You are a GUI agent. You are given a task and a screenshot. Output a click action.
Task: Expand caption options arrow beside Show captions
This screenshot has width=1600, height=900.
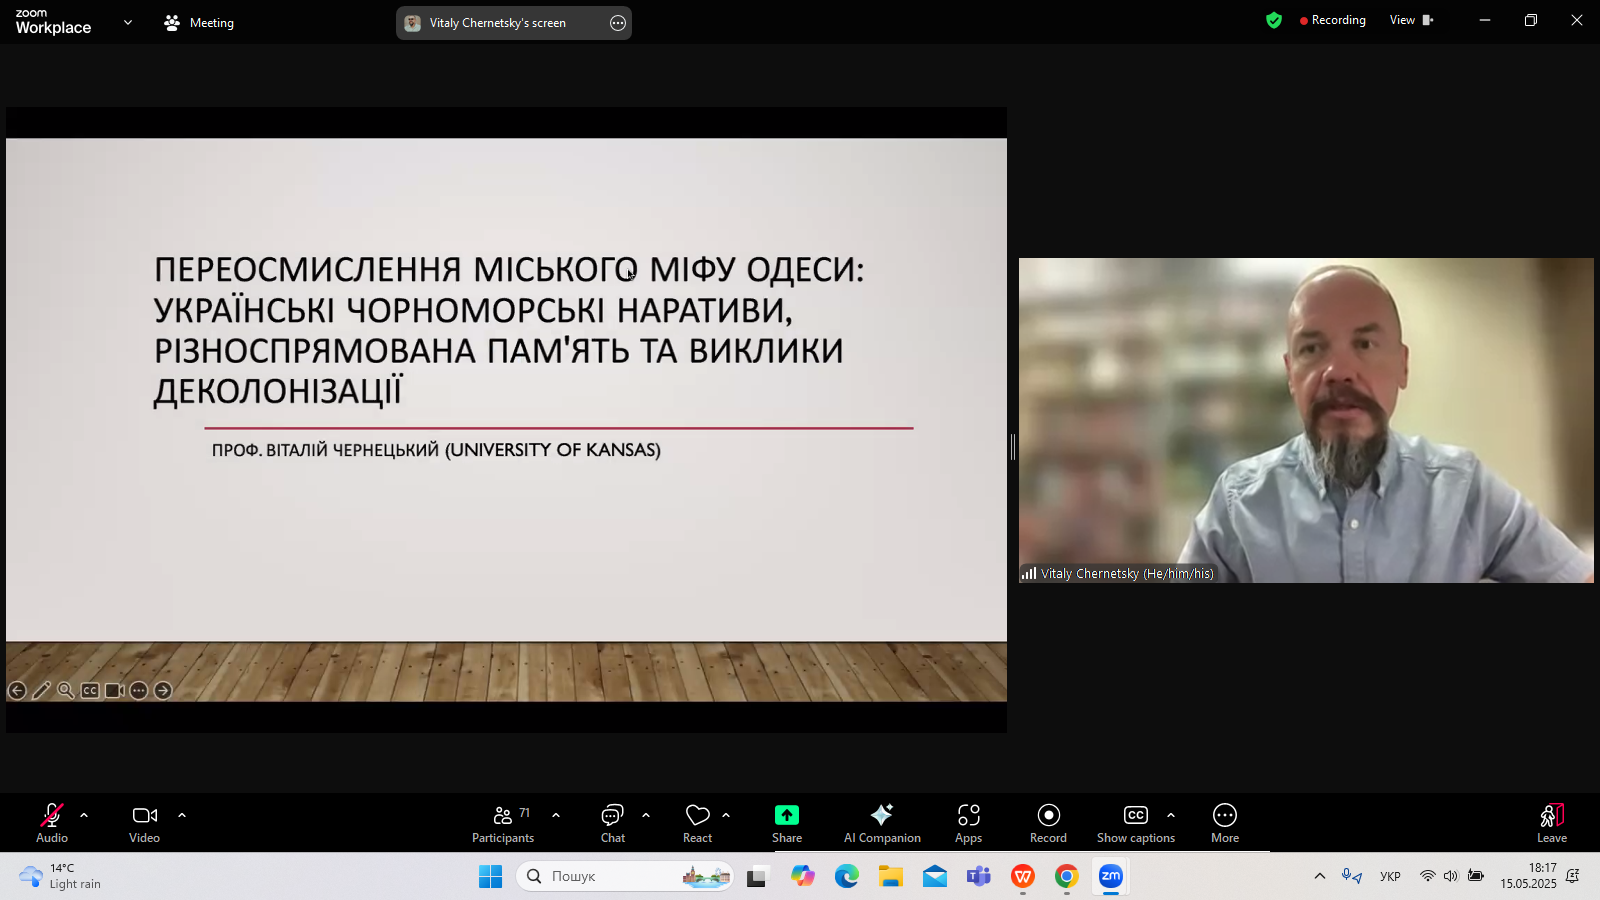pos(1171,815)
